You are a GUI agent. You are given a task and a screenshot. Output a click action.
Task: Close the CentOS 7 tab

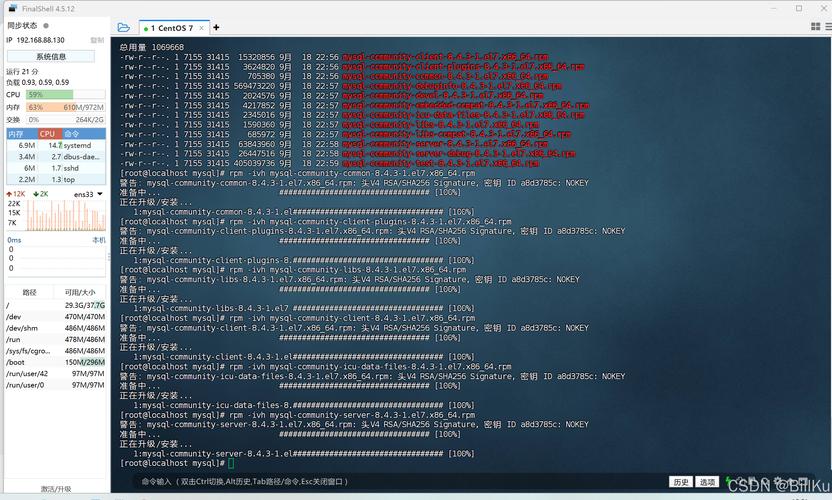(x=202, y=28)
